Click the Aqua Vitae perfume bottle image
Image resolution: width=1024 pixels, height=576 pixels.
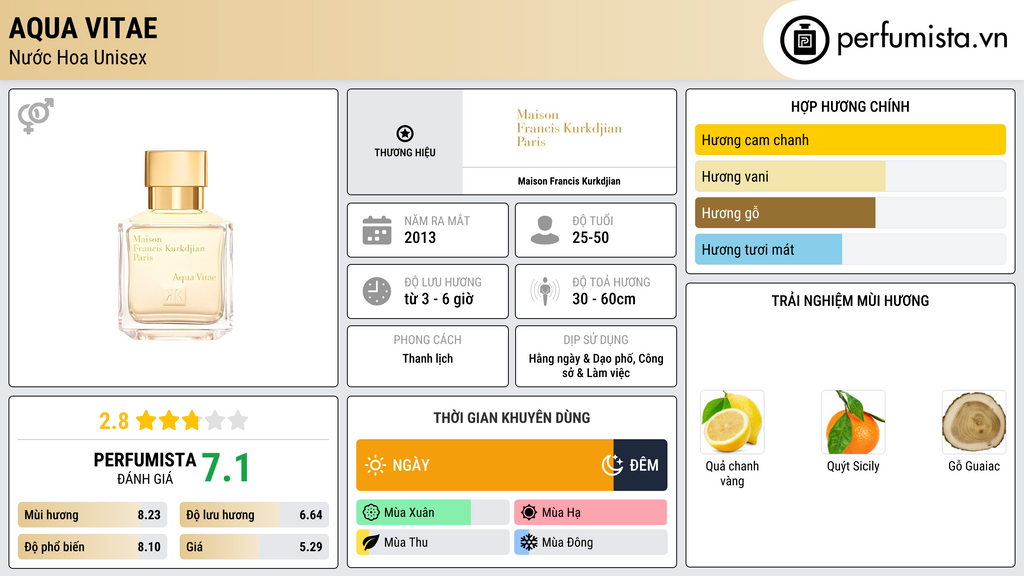coord(175,245)
